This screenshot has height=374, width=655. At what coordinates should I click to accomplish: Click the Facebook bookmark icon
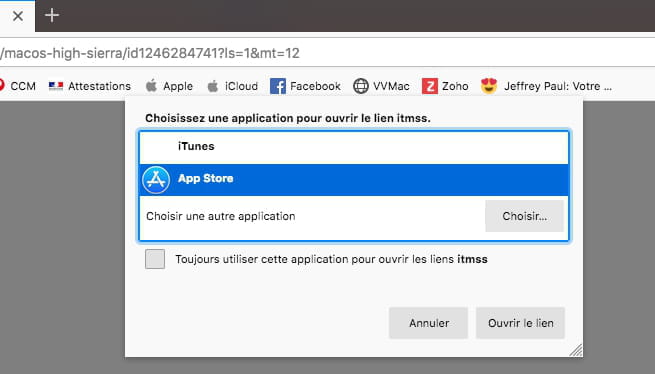278,86
